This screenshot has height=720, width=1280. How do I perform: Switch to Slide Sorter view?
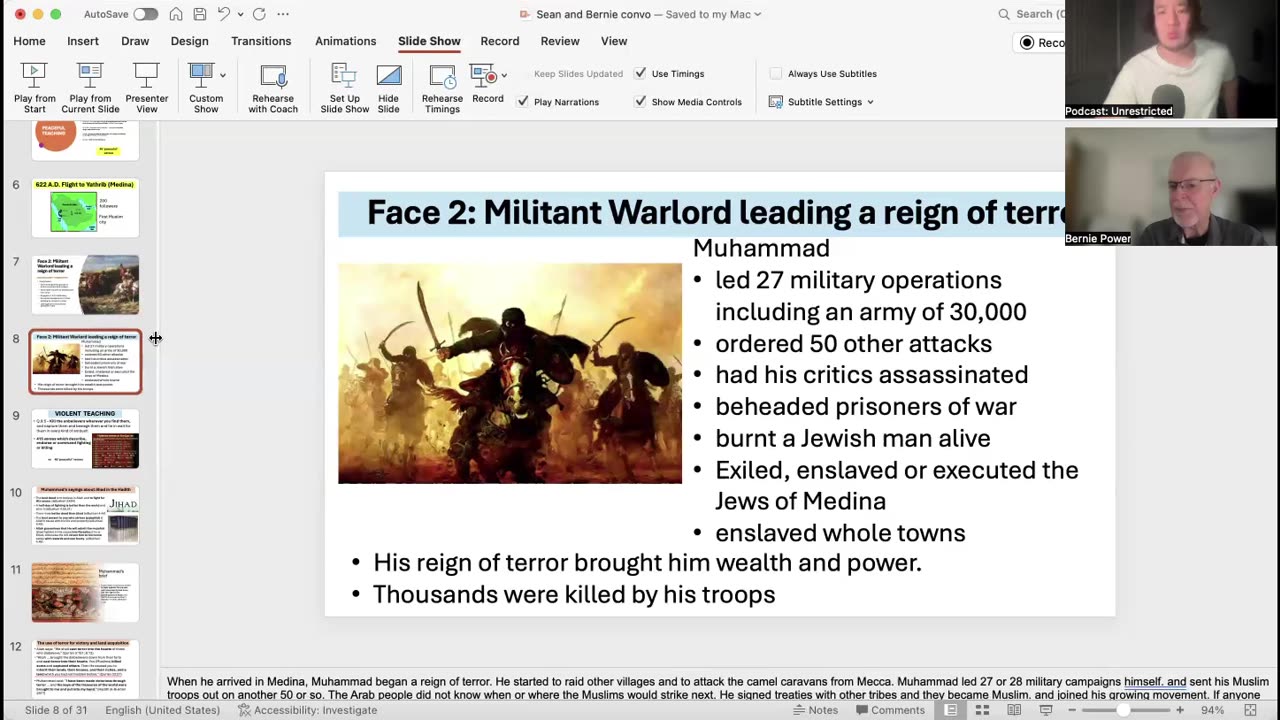982,710
